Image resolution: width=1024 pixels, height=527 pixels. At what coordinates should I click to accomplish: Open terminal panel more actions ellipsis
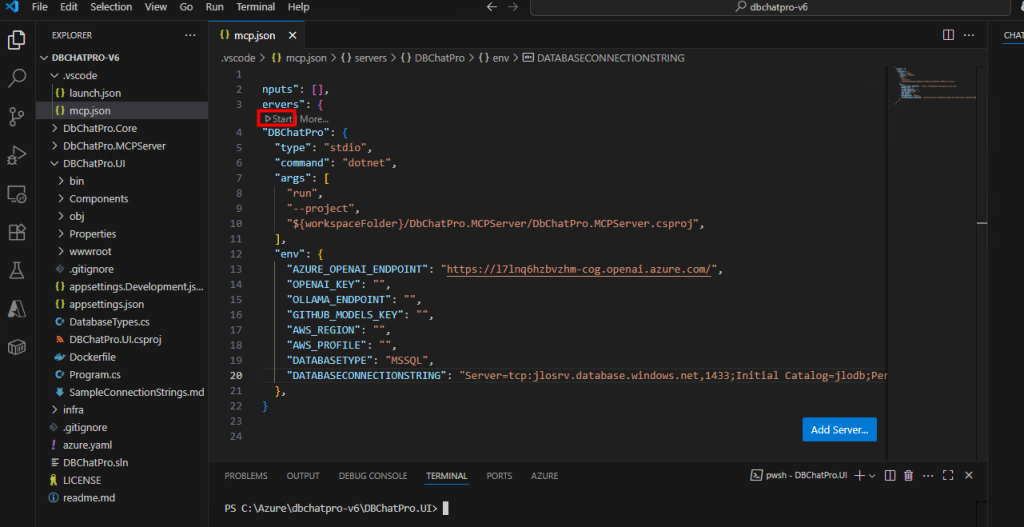928,475
